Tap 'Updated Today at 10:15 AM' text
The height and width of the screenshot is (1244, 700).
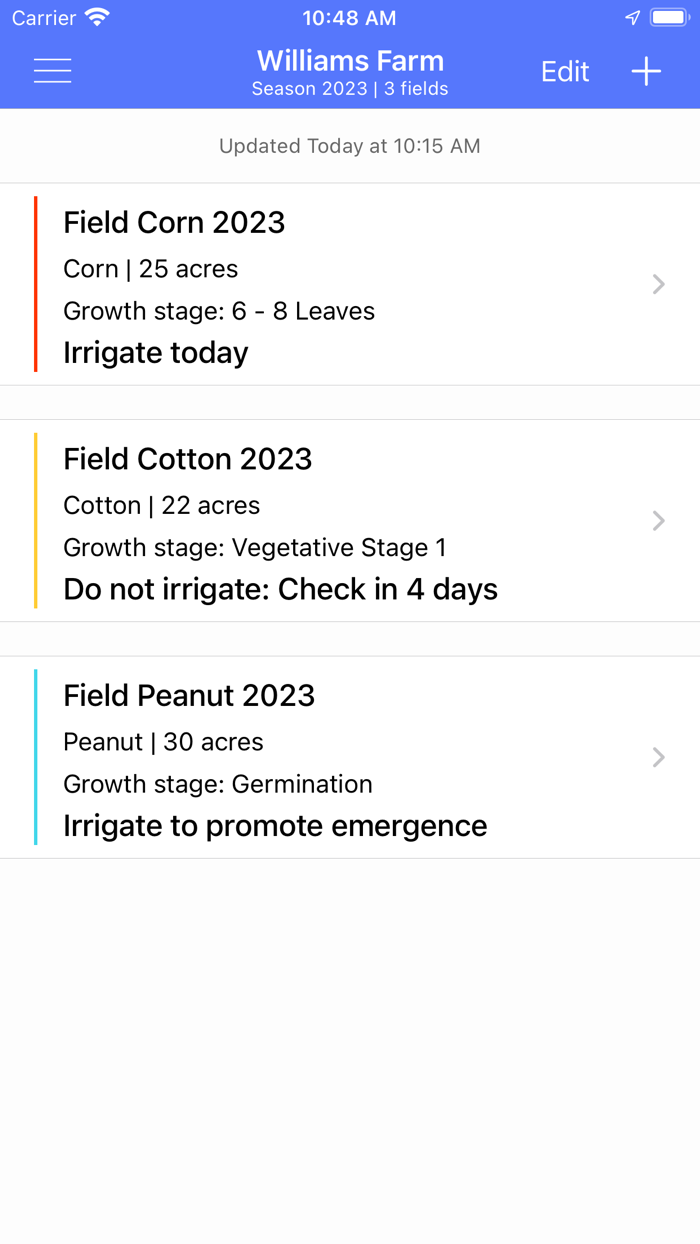(349, 146)
